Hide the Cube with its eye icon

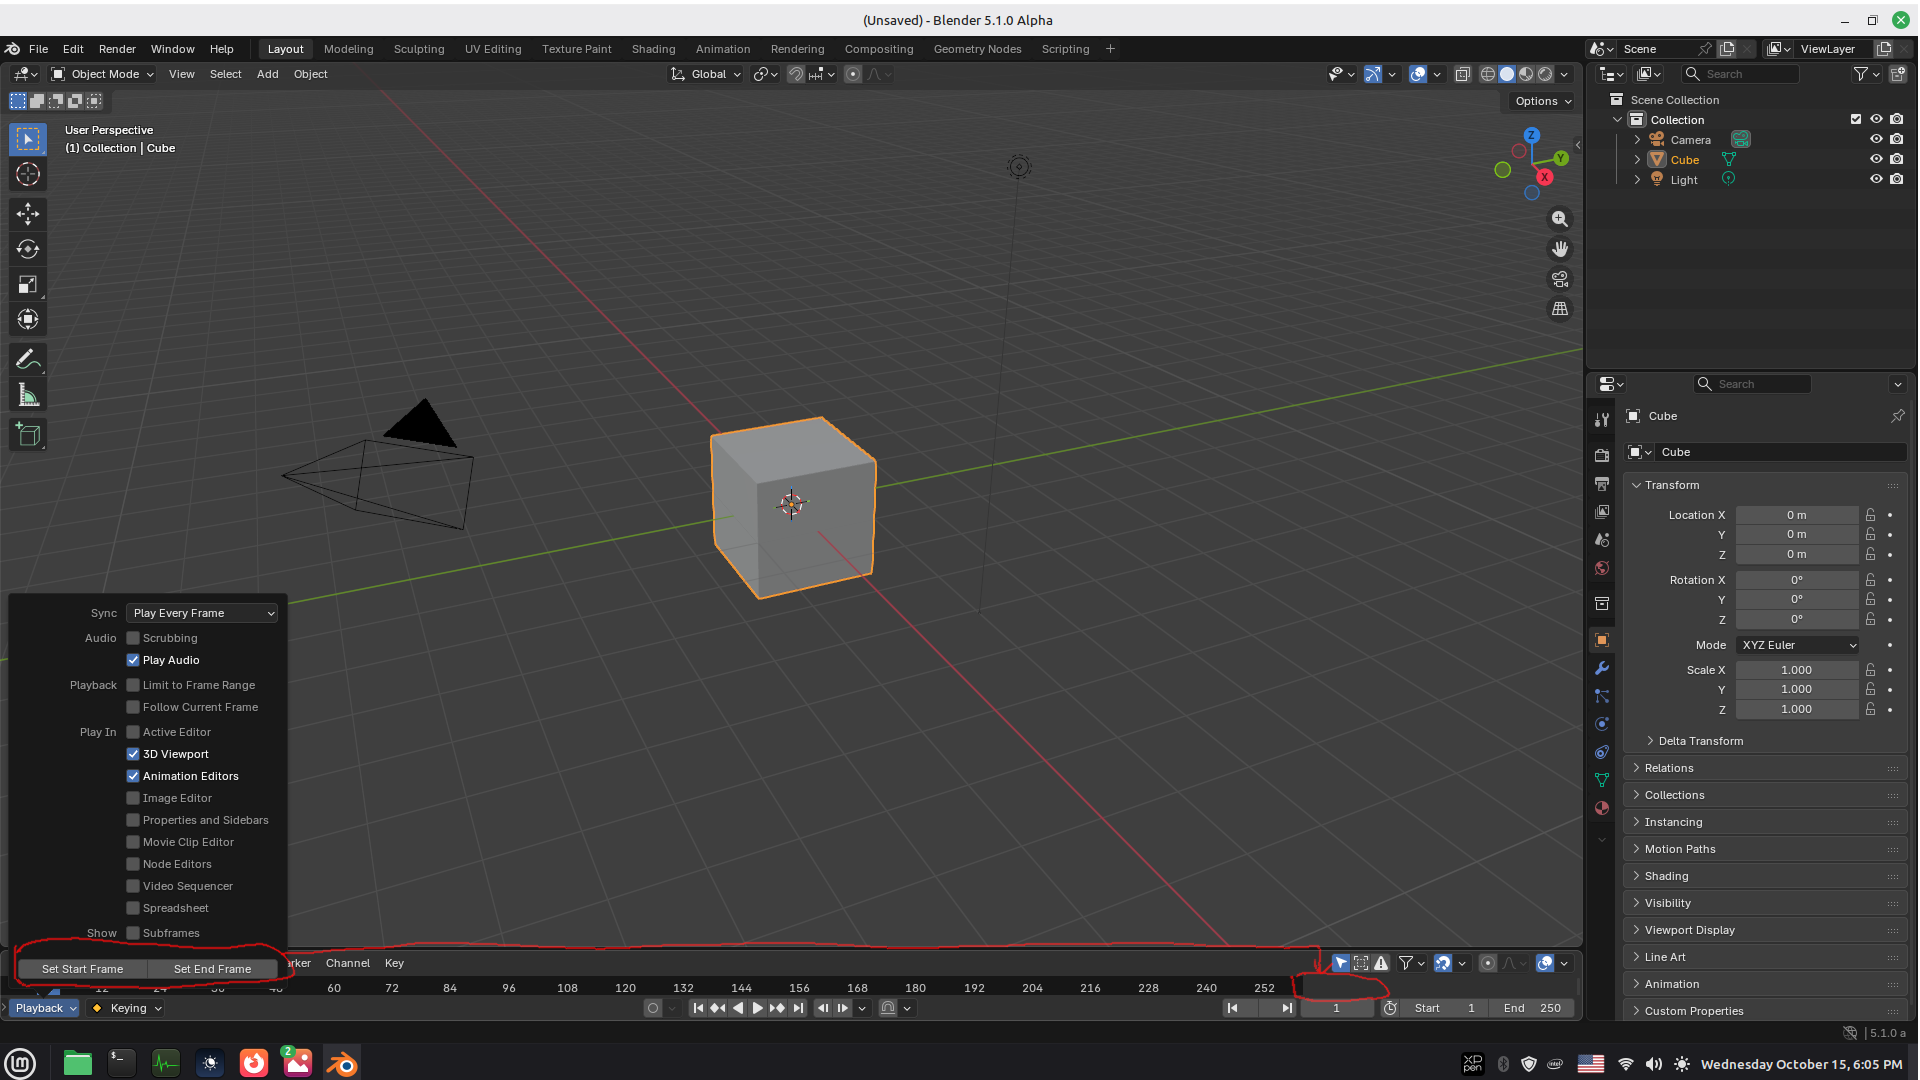(x=1876, y=159)
